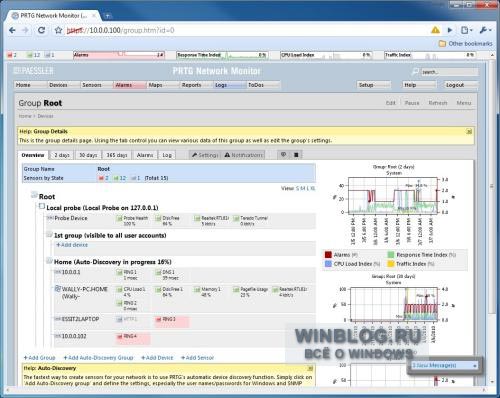Click the Paessler logo
This screenshot has width=500, height=398.
tap(33, 71)
